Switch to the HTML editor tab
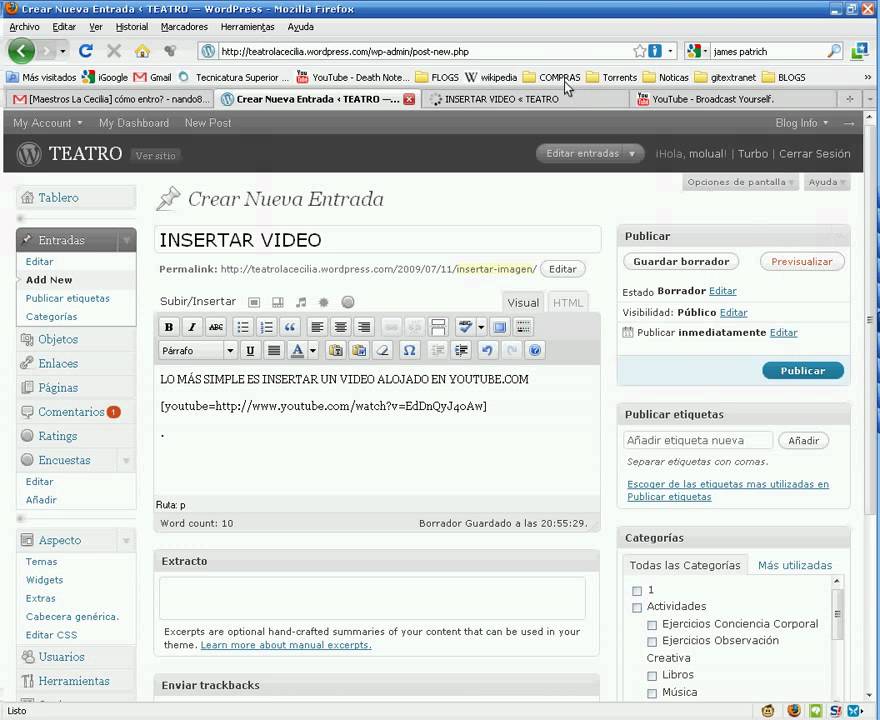The image size is (880, 720). (x=567, y=302)
